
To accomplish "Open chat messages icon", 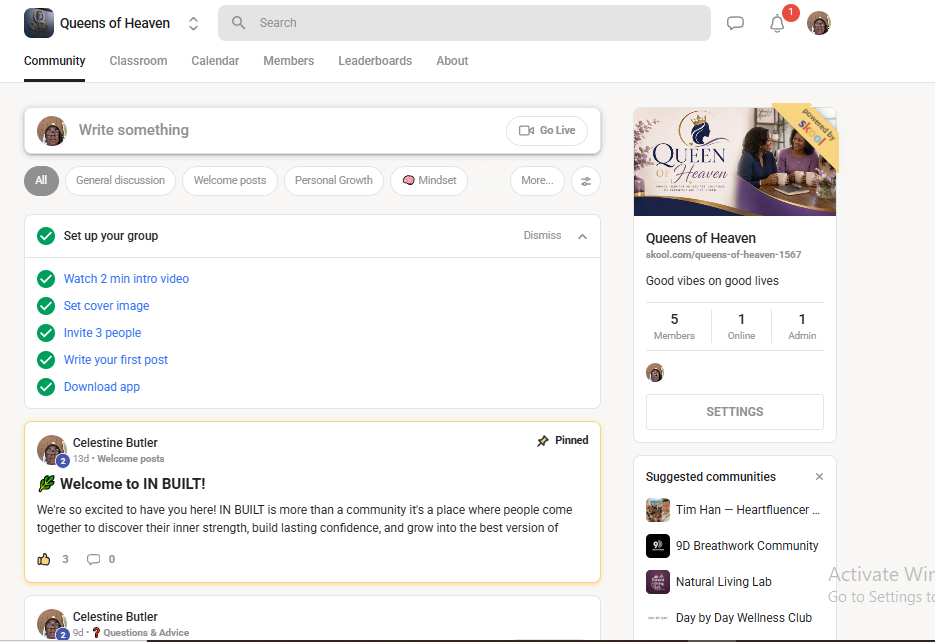I will (x=735, y=23).
